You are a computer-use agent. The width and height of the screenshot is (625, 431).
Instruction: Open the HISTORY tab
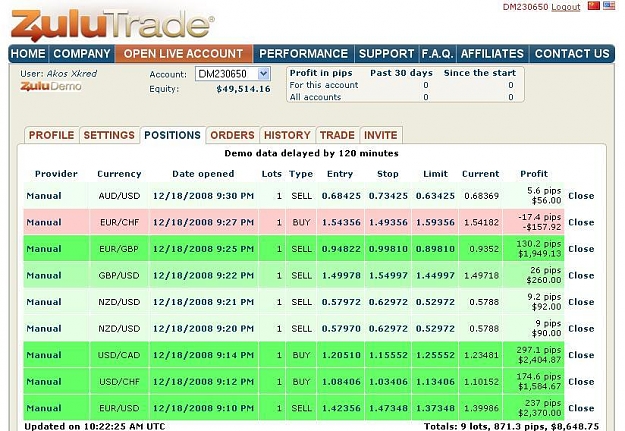pyautogui.click(x=287, y=135)
